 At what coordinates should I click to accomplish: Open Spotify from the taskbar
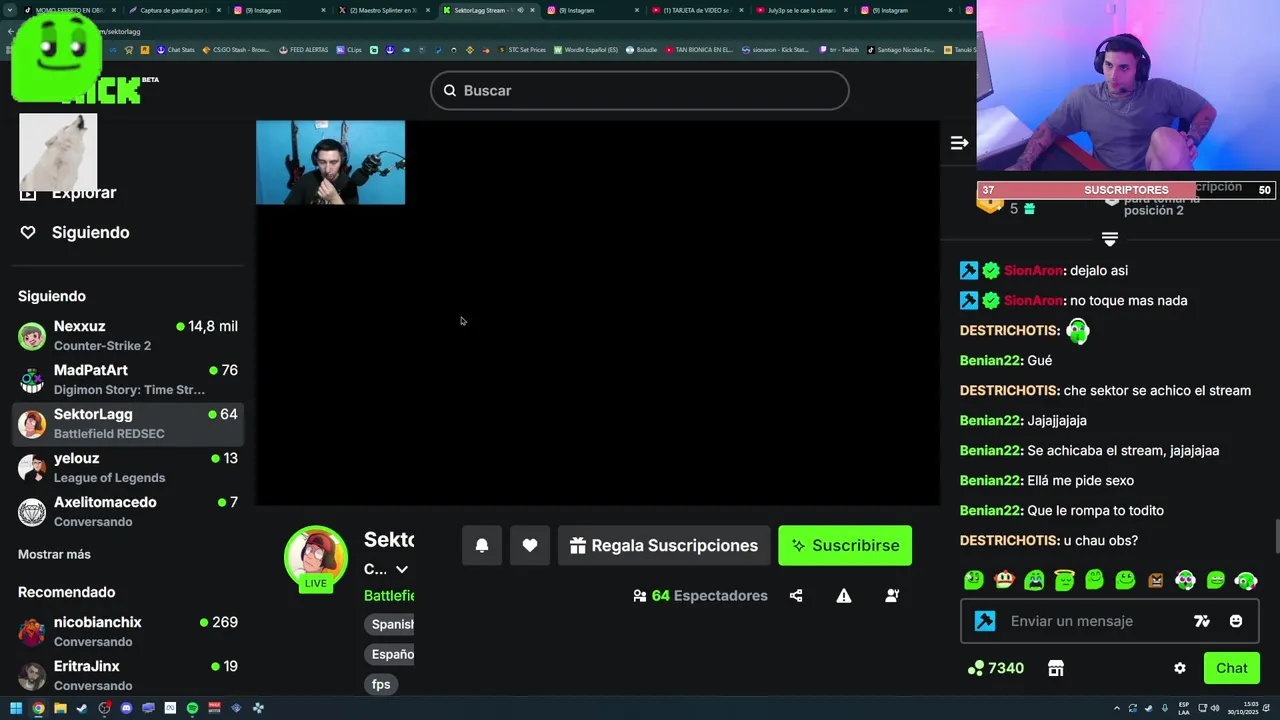pyautogui.click(x=192, y=708)
